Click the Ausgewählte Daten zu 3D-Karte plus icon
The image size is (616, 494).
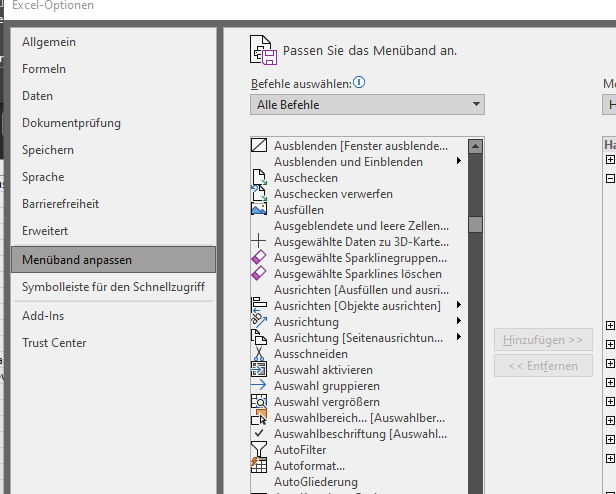pos(258,241)
